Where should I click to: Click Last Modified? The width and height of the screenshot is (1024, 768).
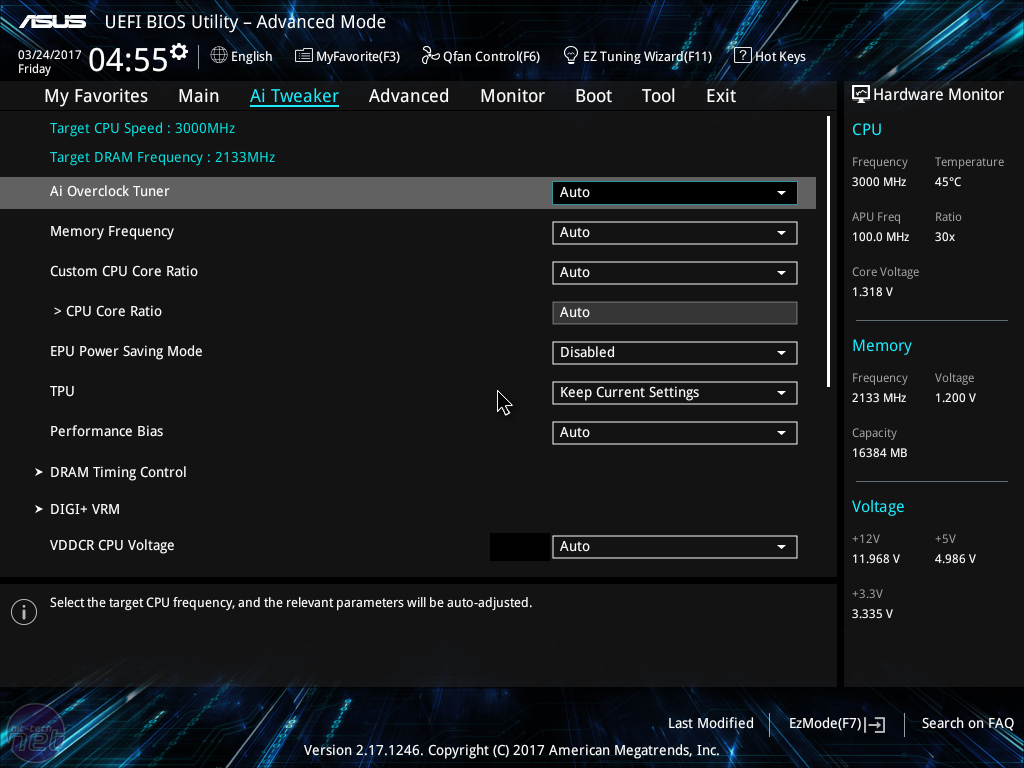pyautogui.click(x=711, y=723)
